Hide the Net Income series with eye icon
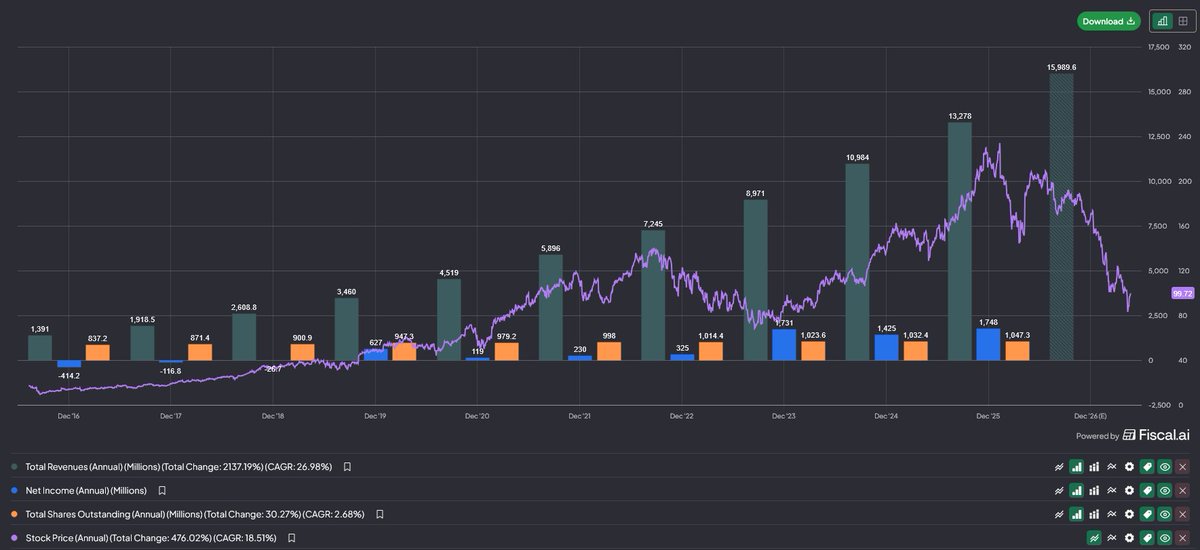The image size is (1200, 550). 1165,491
